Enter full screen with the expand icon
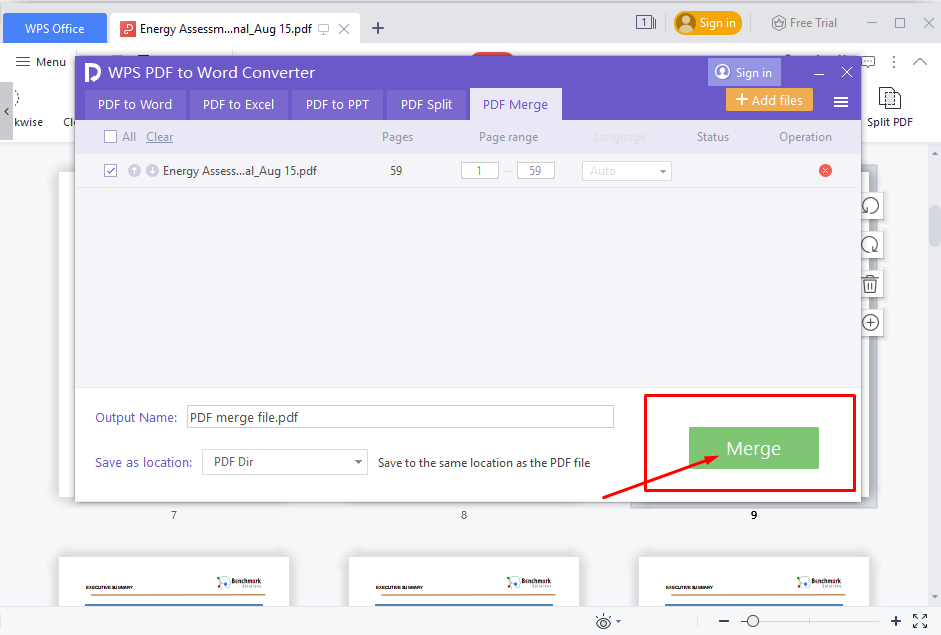Screen dimensions: 941x635 pyautogui.click(x=920, y=621)
